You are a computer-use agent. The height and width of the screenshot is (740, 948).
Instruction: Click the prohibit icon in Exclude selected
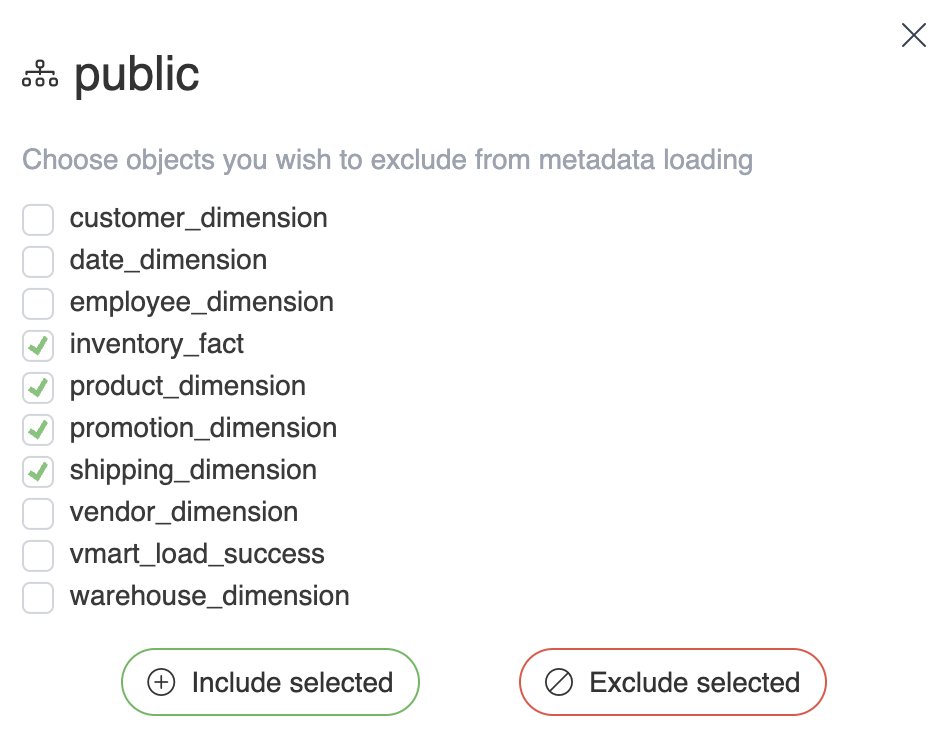click(558, 683)
